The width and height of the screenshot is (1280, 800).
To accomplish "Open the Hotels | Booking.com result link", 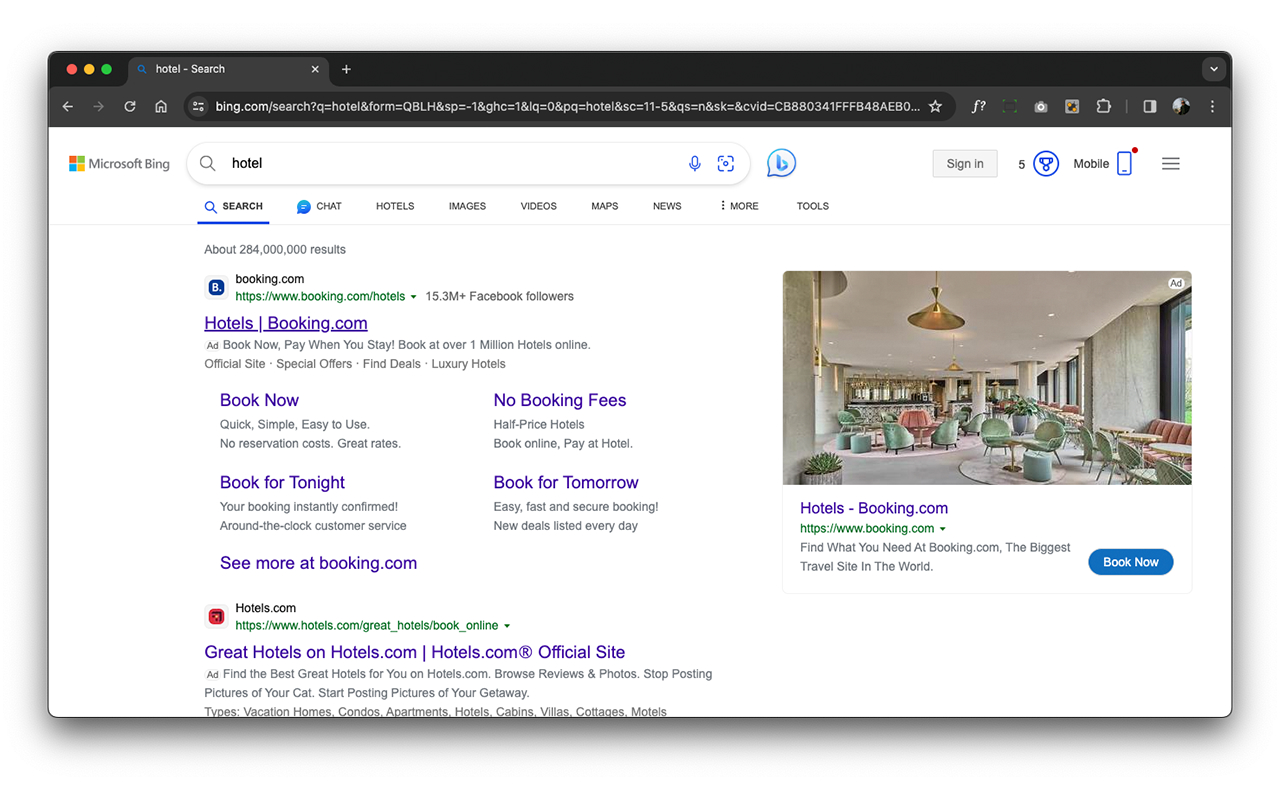I will pos(285,322).
